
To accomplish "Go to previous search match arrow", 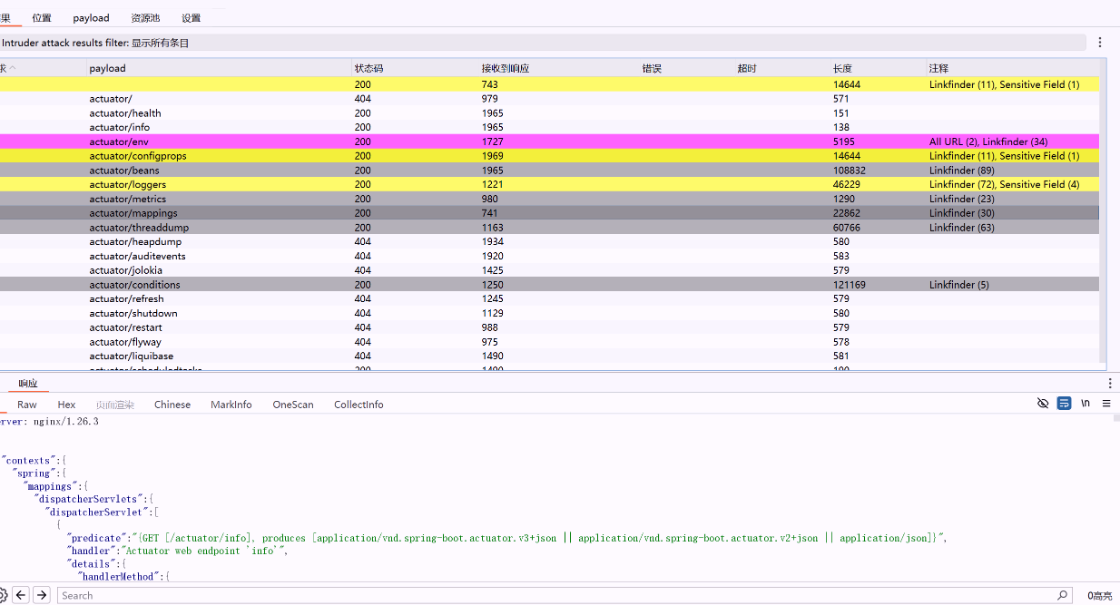I will (21, 595).
